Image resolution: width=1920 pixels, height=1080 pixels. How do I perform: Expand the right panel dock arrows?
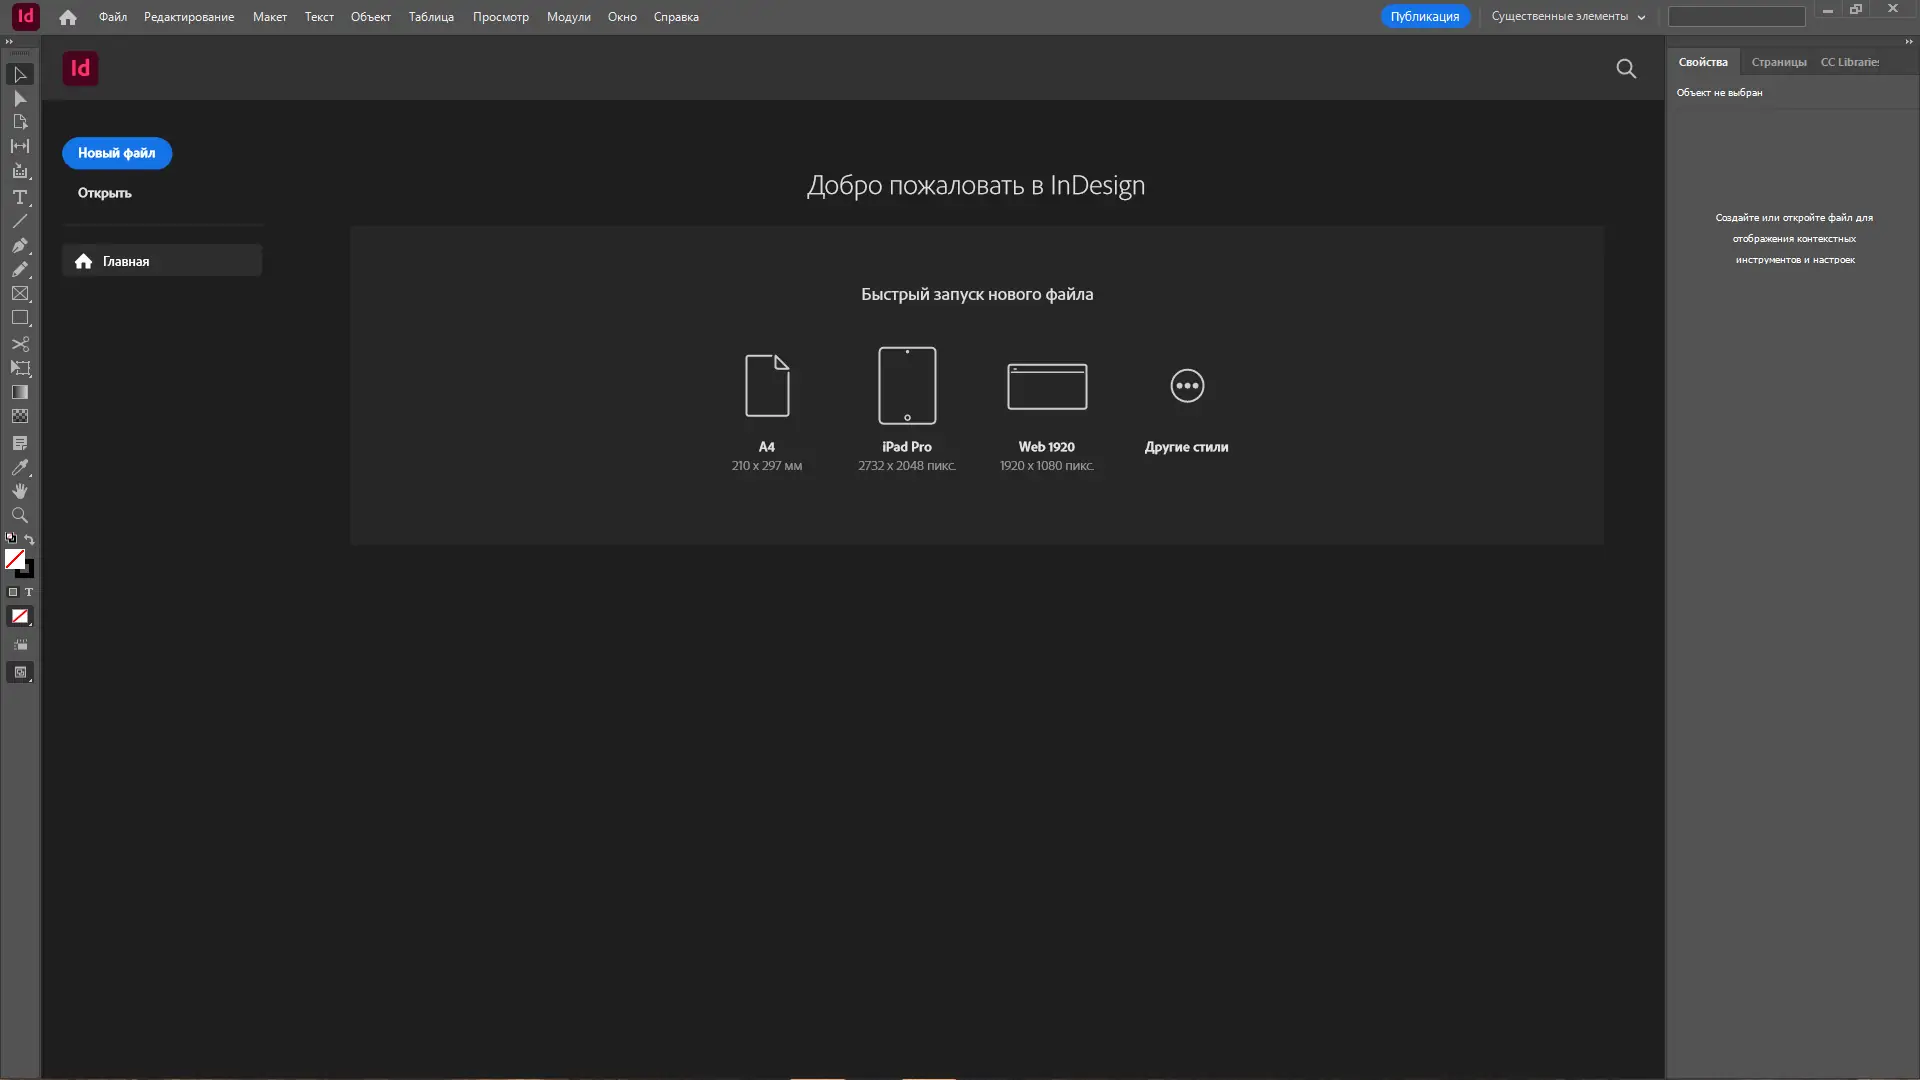(x=1908, y=42)
